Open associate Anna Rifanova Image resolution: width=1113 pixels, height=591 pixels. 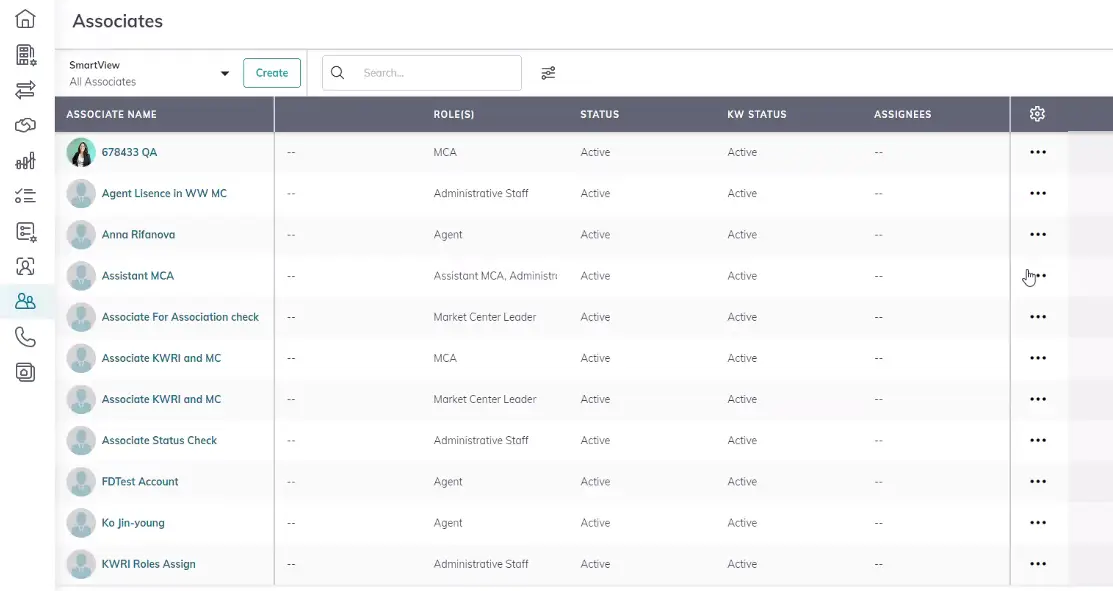click(138, 234)
